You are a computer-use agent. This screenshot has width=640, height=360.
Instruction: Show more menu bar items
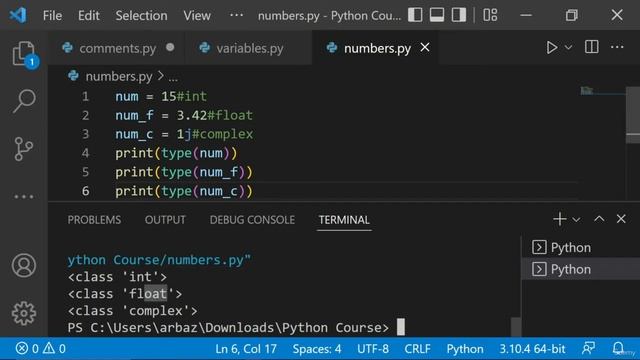[236, 16]
